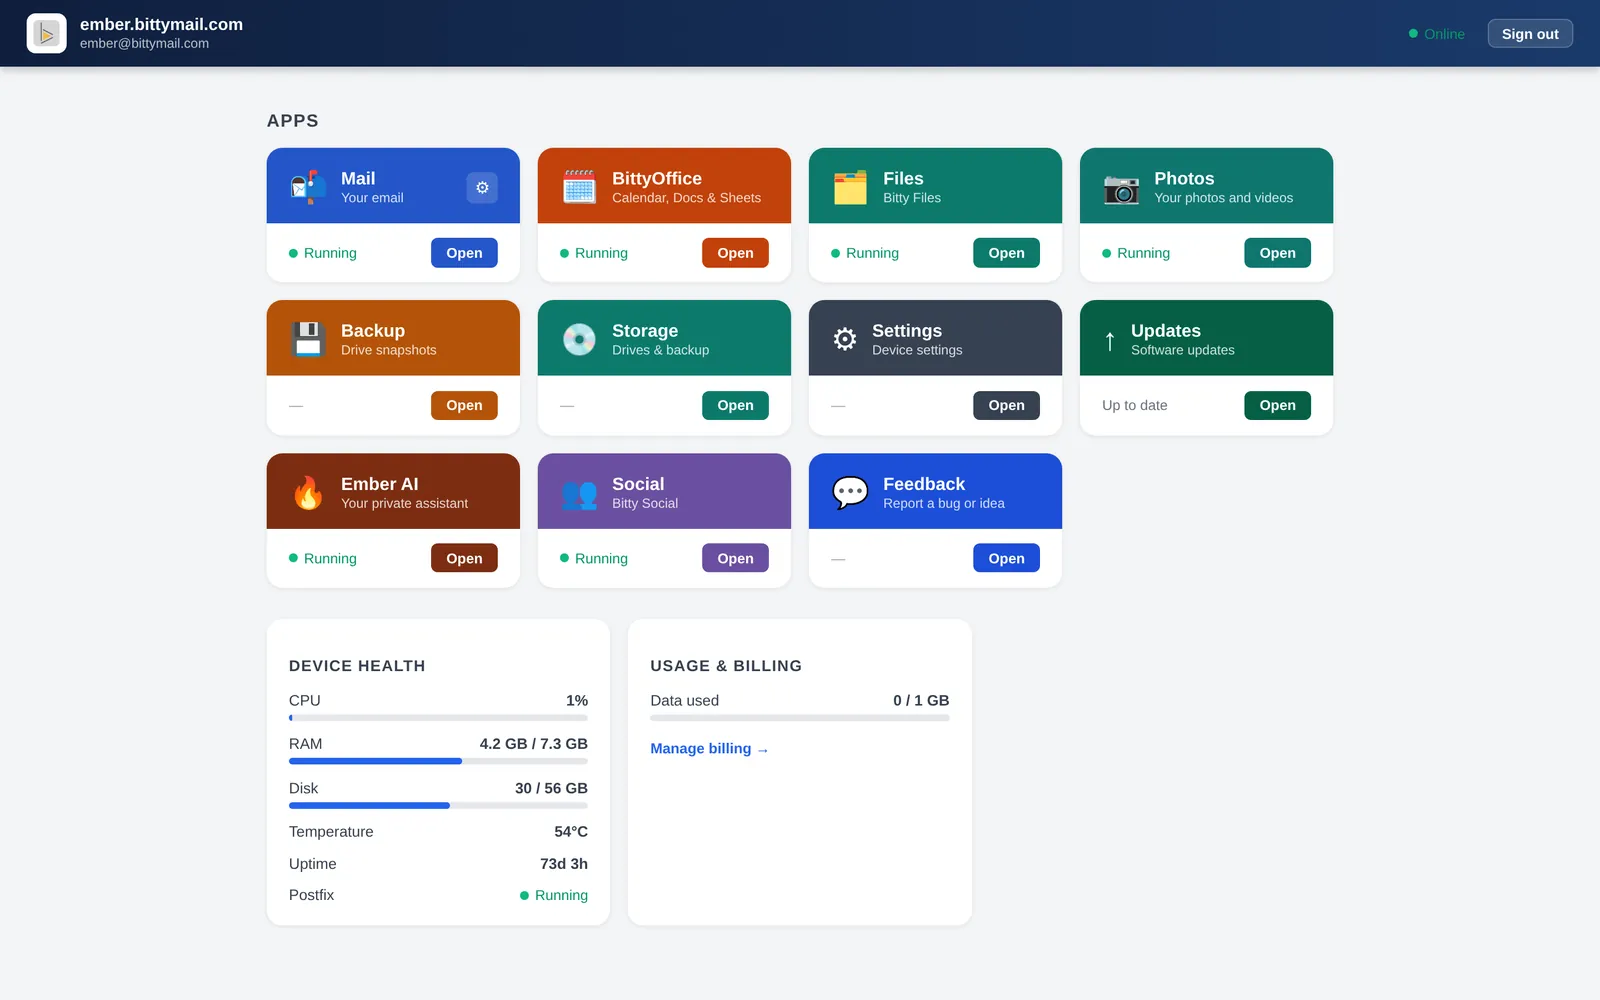Click the Feedback speech bubble icon
Screen dimensions: 1600x1000
point(850,492)
